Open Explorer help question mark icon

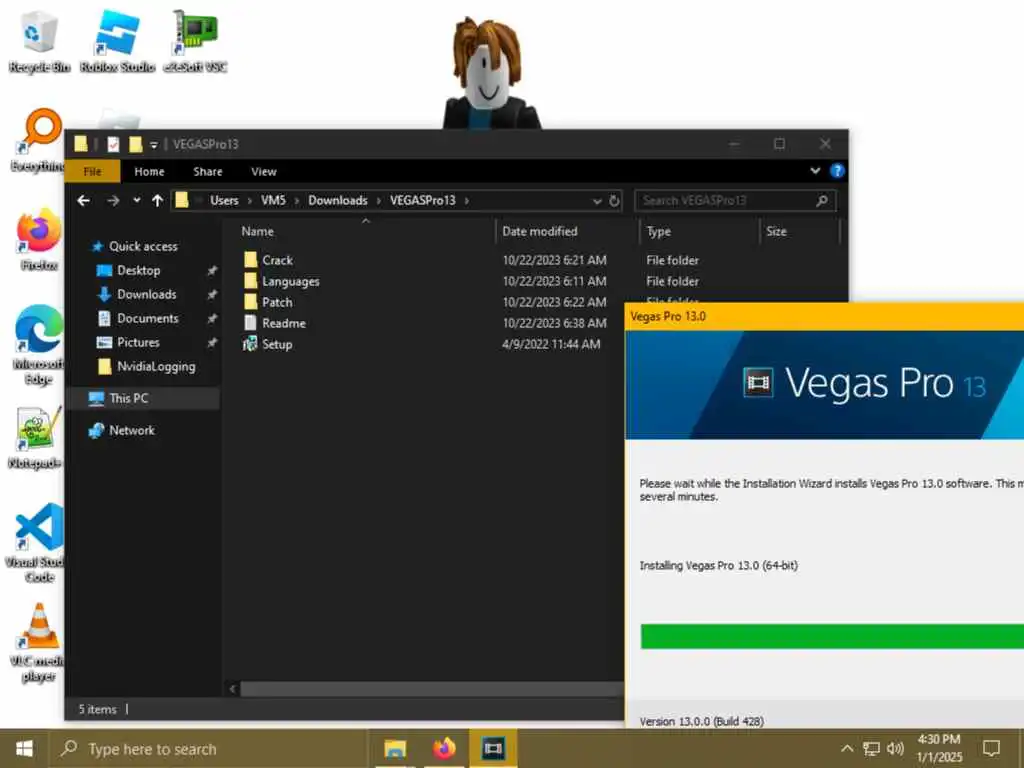pos(837,171)
